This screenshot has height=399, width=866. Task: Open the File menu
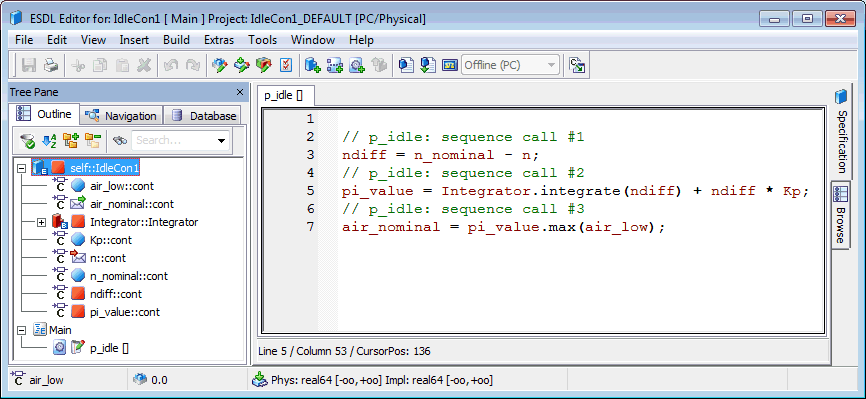coord(24,40)
